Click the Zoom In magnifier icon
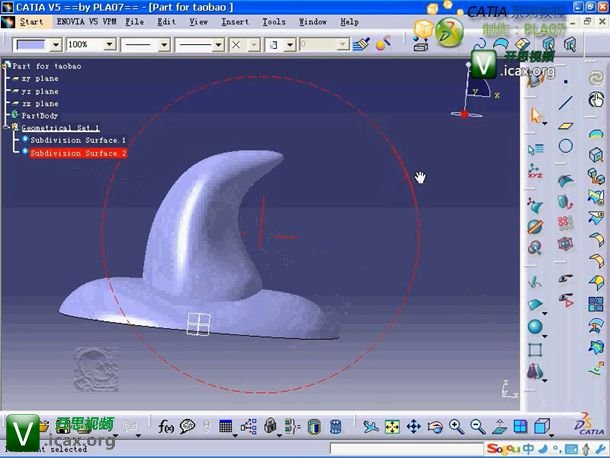This screenshot has height=458, width=610. point(456,427)
